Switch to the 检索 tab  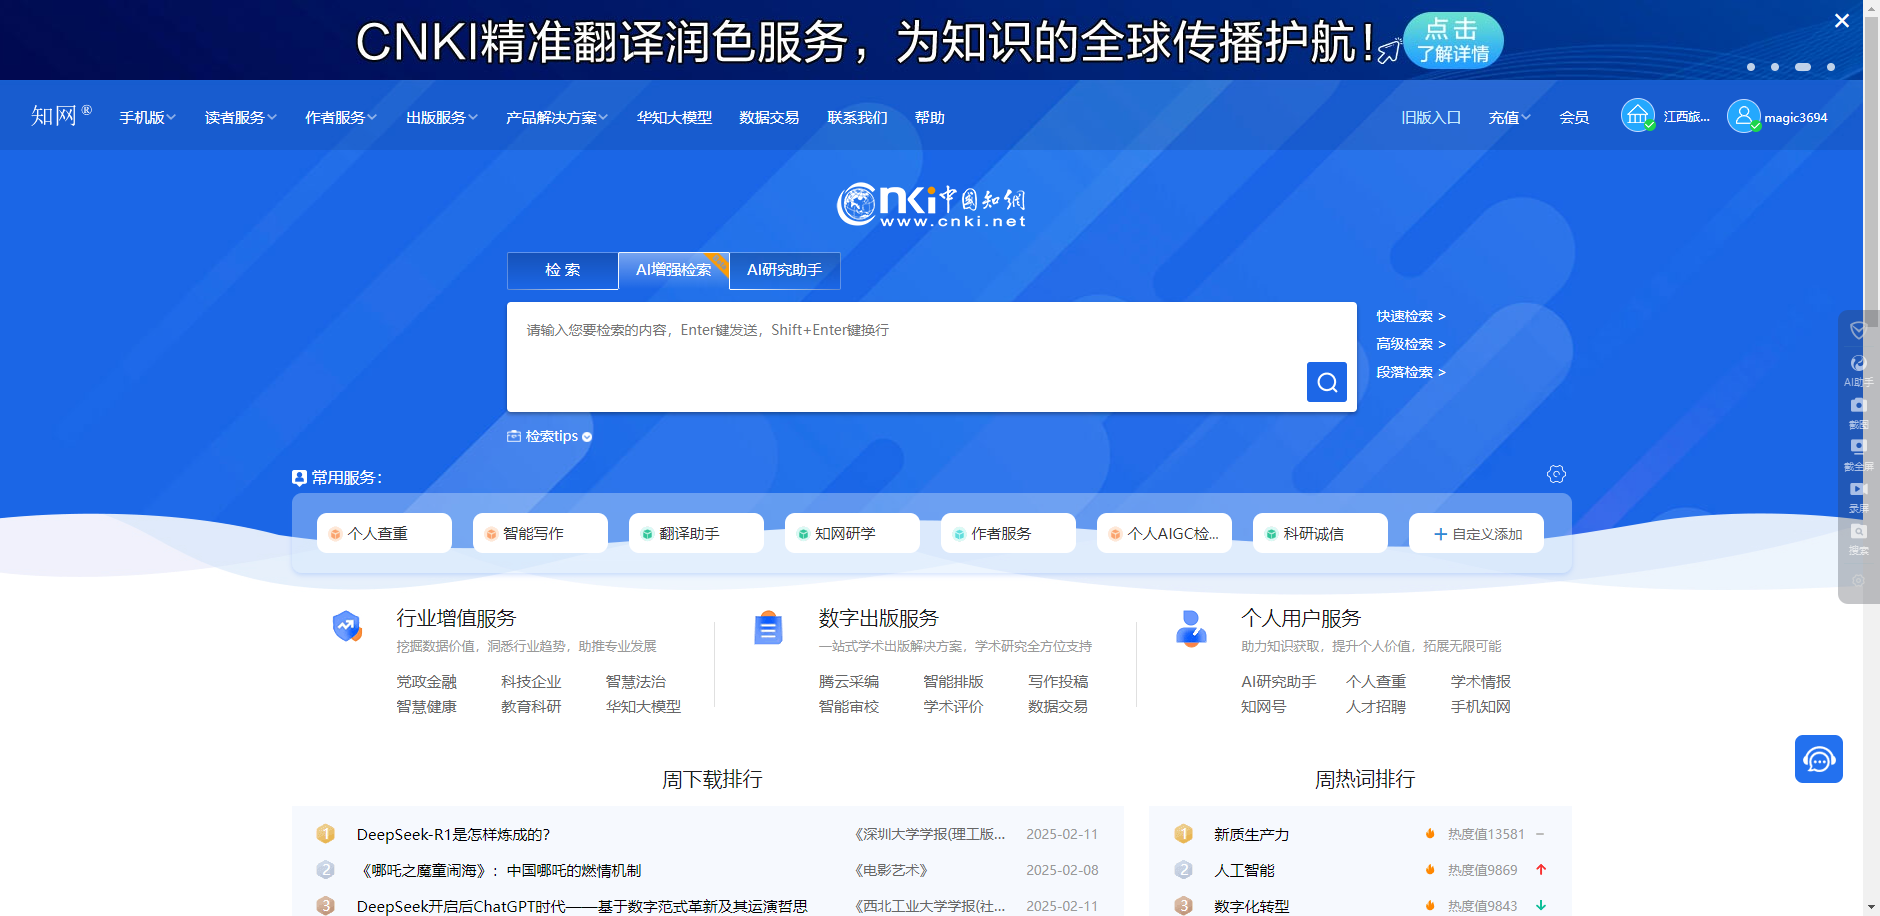point(563,270)
